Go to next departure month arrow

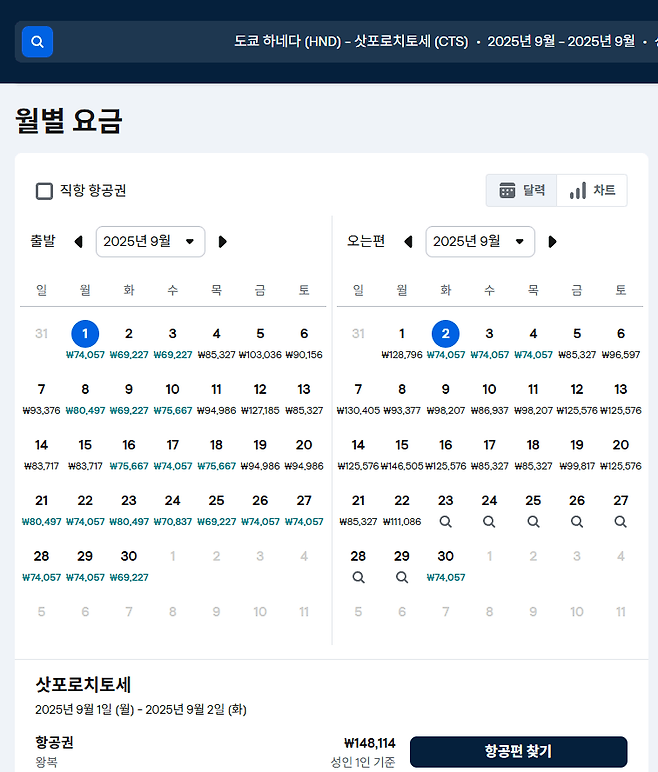tap(223, 241)
